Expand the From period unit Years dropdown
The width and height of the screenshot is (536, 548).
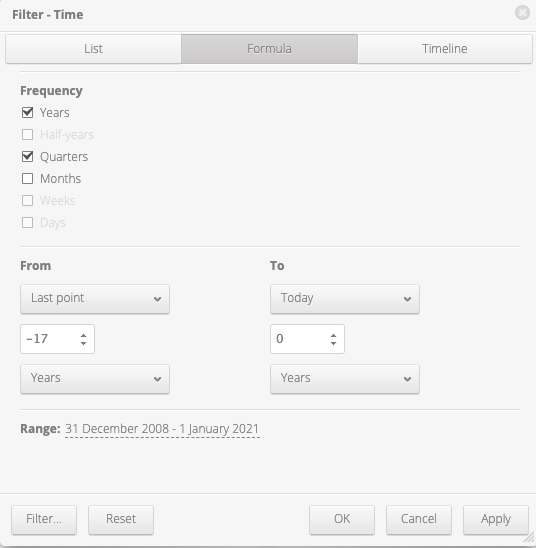(x=95, y=379)
